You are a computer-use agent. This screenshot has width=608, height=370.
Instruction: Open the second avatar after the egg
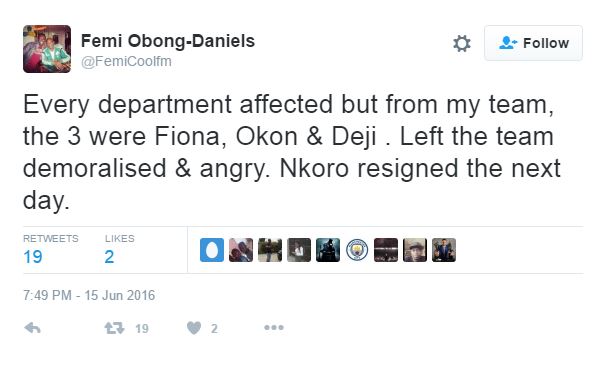pos(270,250)
